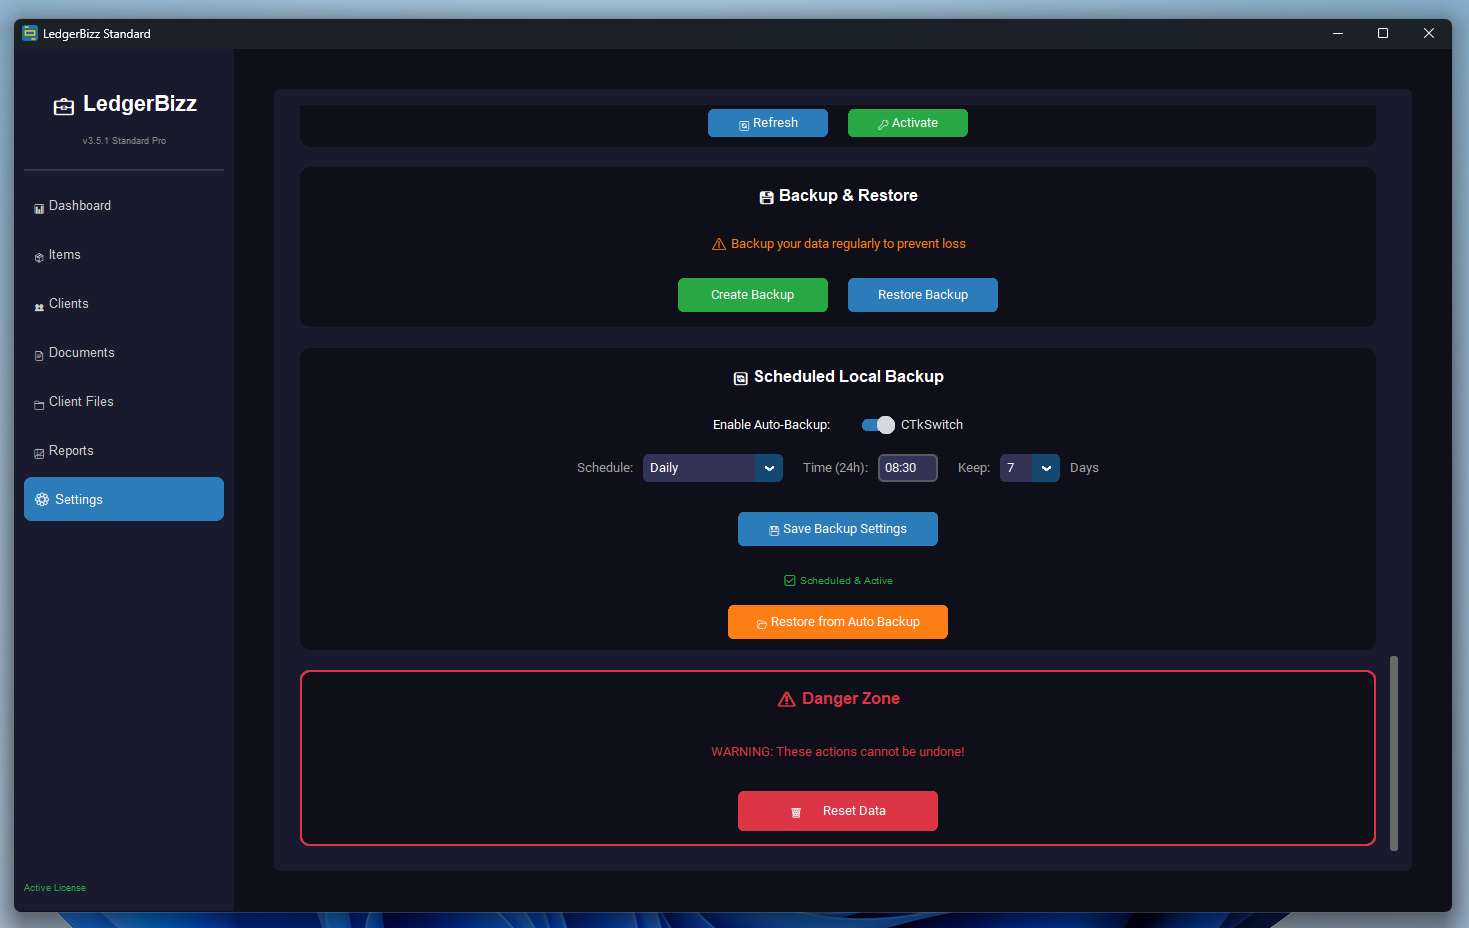The width and height of the screenshot is (1469, 928).
Task: Click the checkmark icon beside Scheduled & Active
Action: coord(790,580)
